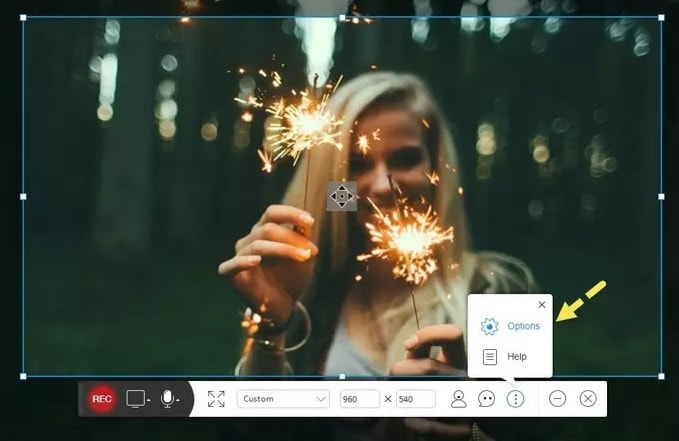This screenshot has width=679, height=441.
Task: Click the center move handle of capture area
Action: (342, 196)
